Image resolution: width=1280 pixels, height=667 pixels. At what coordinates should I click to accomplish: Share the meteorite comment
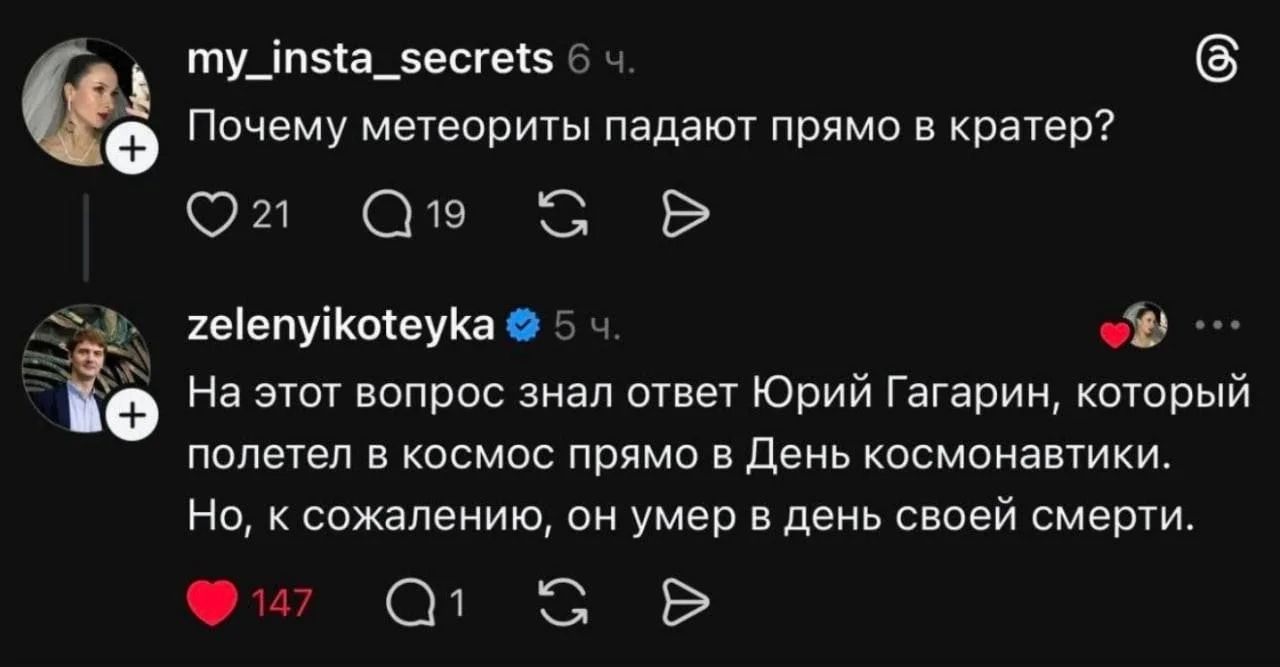tap(684, 211)
